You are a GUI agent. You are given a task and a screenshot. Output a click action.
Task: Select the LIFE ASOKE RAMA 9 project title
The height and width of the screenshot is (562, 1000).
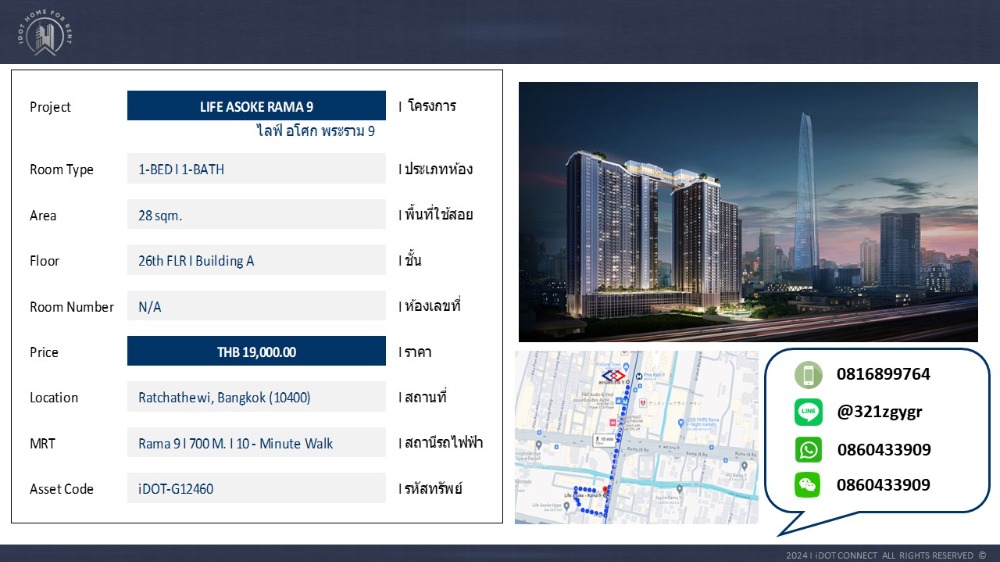coord(256,106)
